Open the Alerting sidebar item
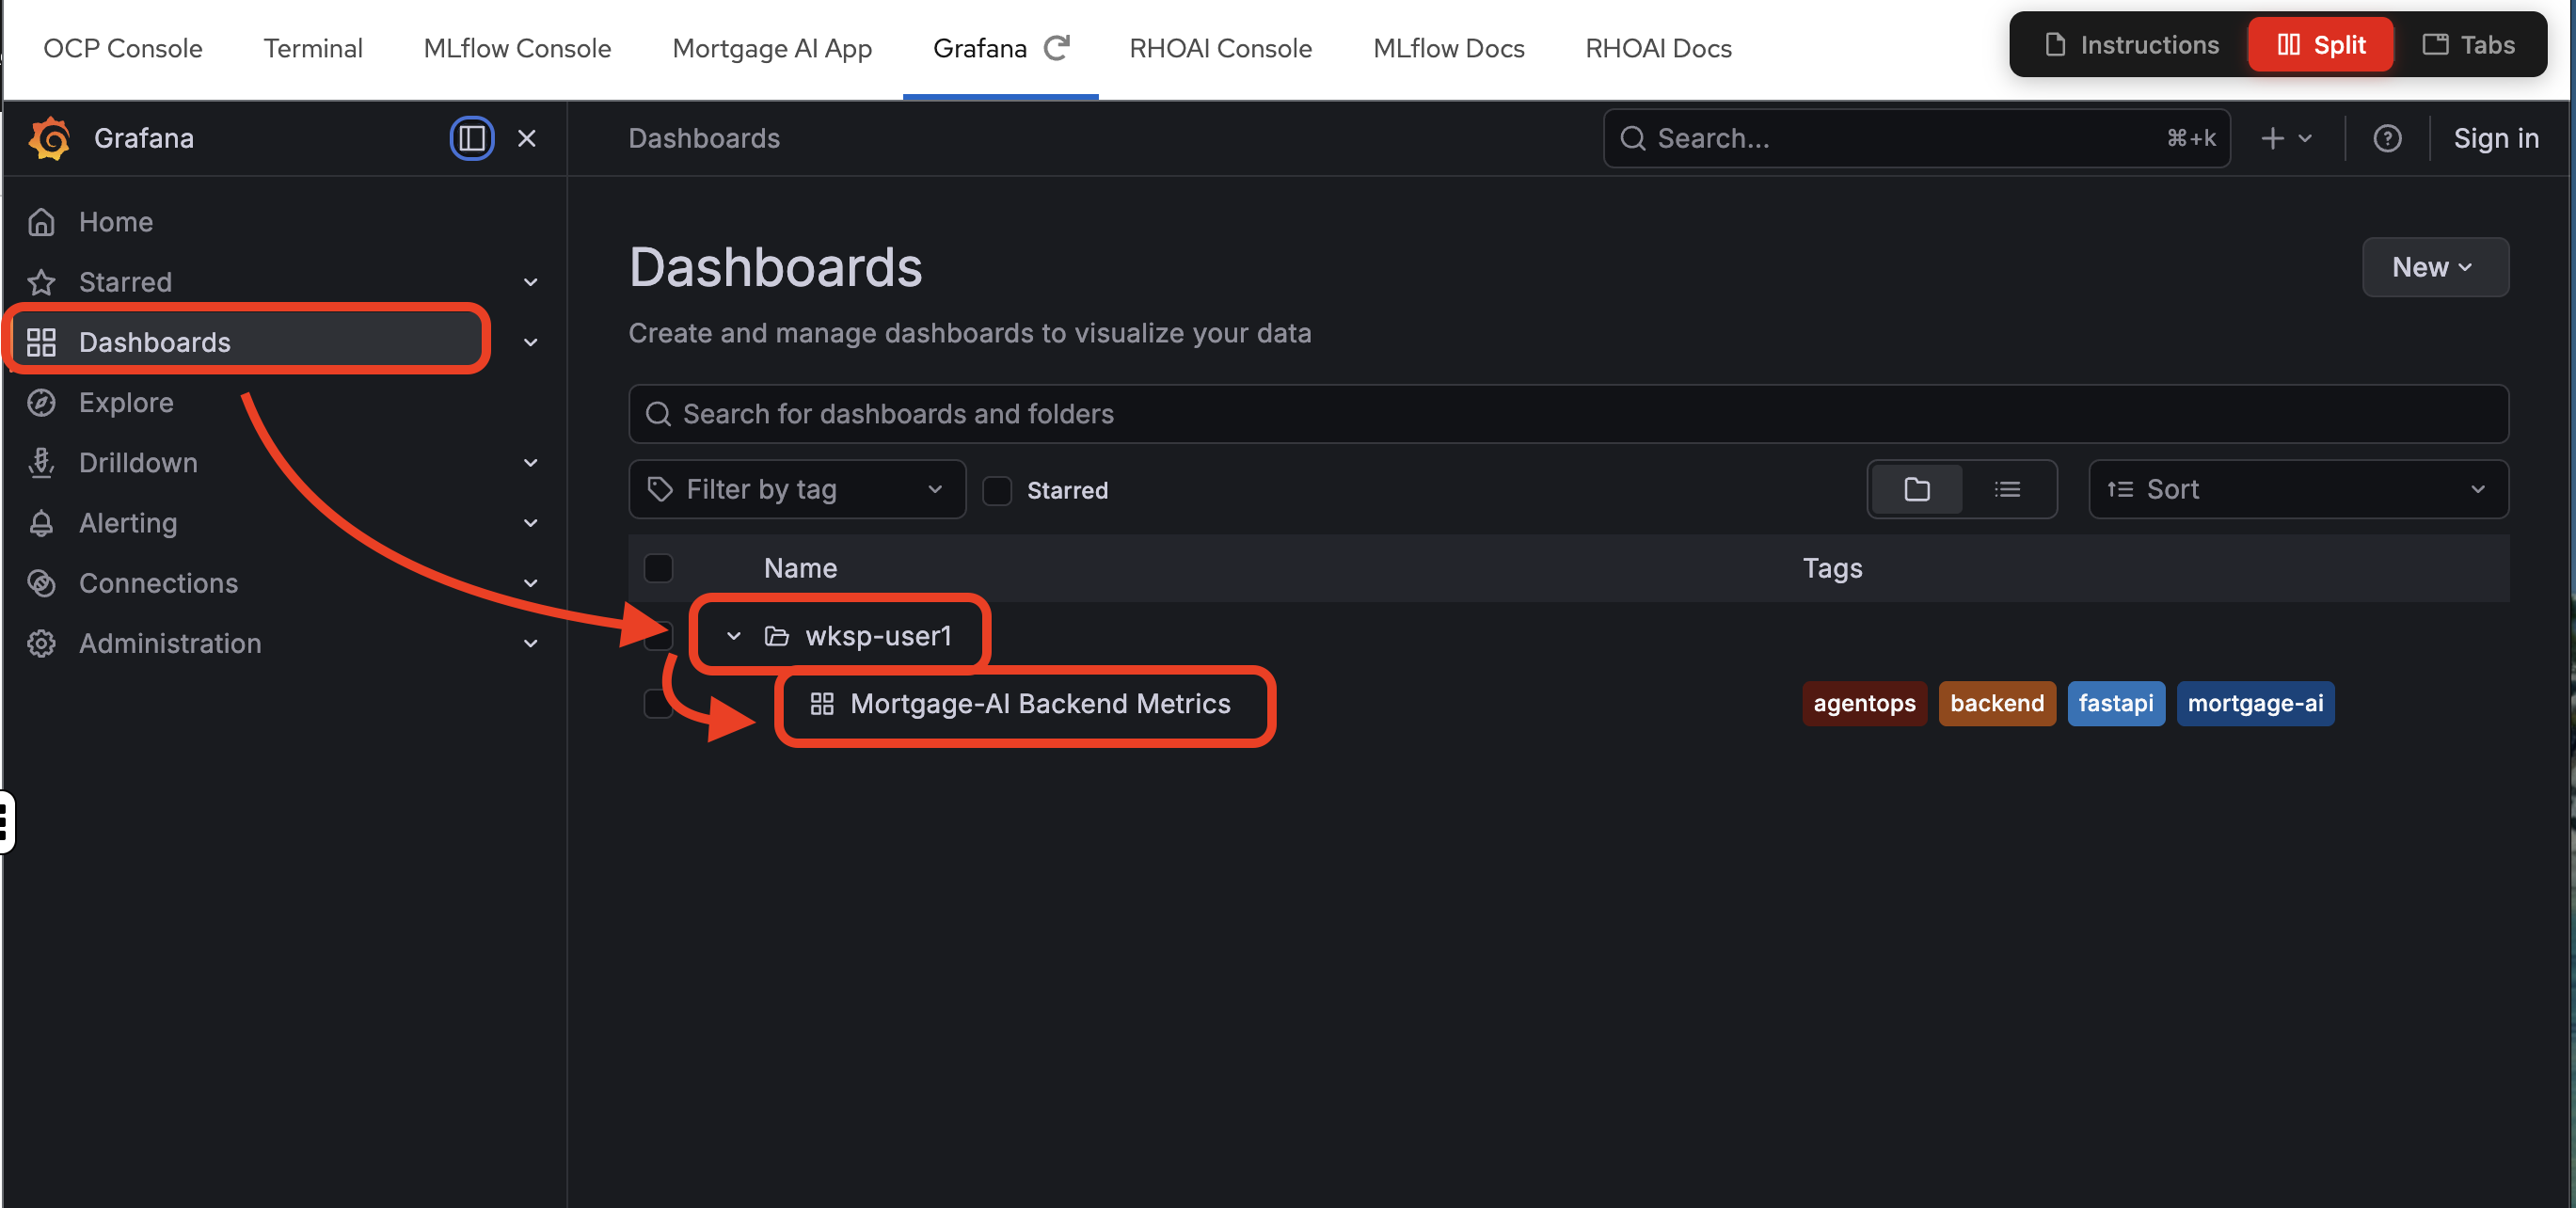The height and width of the screenshot is (1208, 2576). tap(128, 522)
